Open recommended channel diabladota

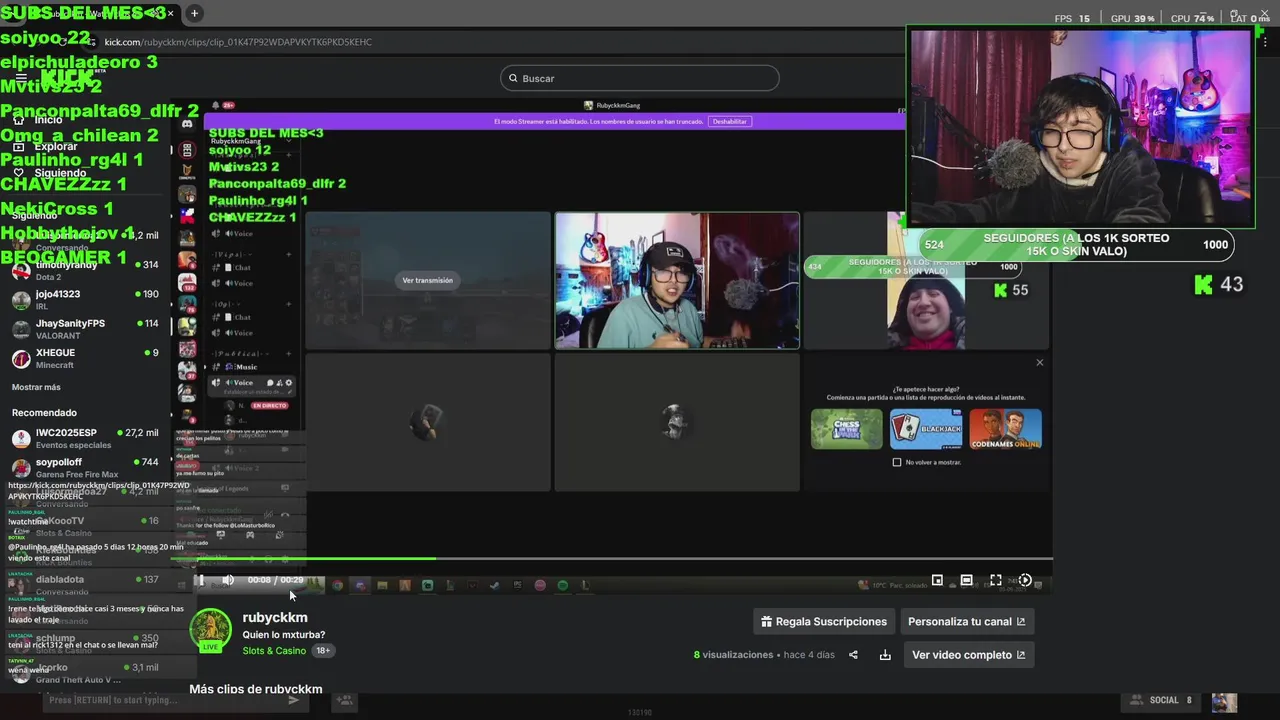click(x=85, y=584)
